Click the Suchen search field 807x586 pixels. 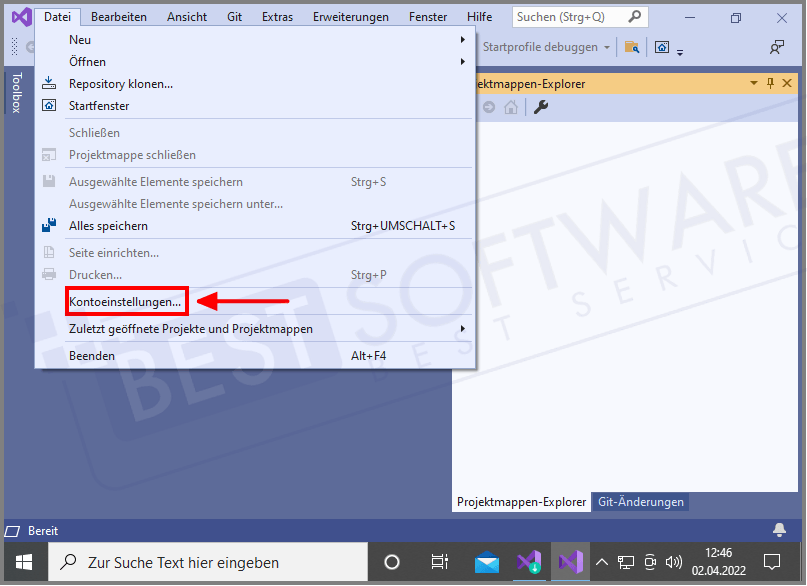[x=570, y=16]
